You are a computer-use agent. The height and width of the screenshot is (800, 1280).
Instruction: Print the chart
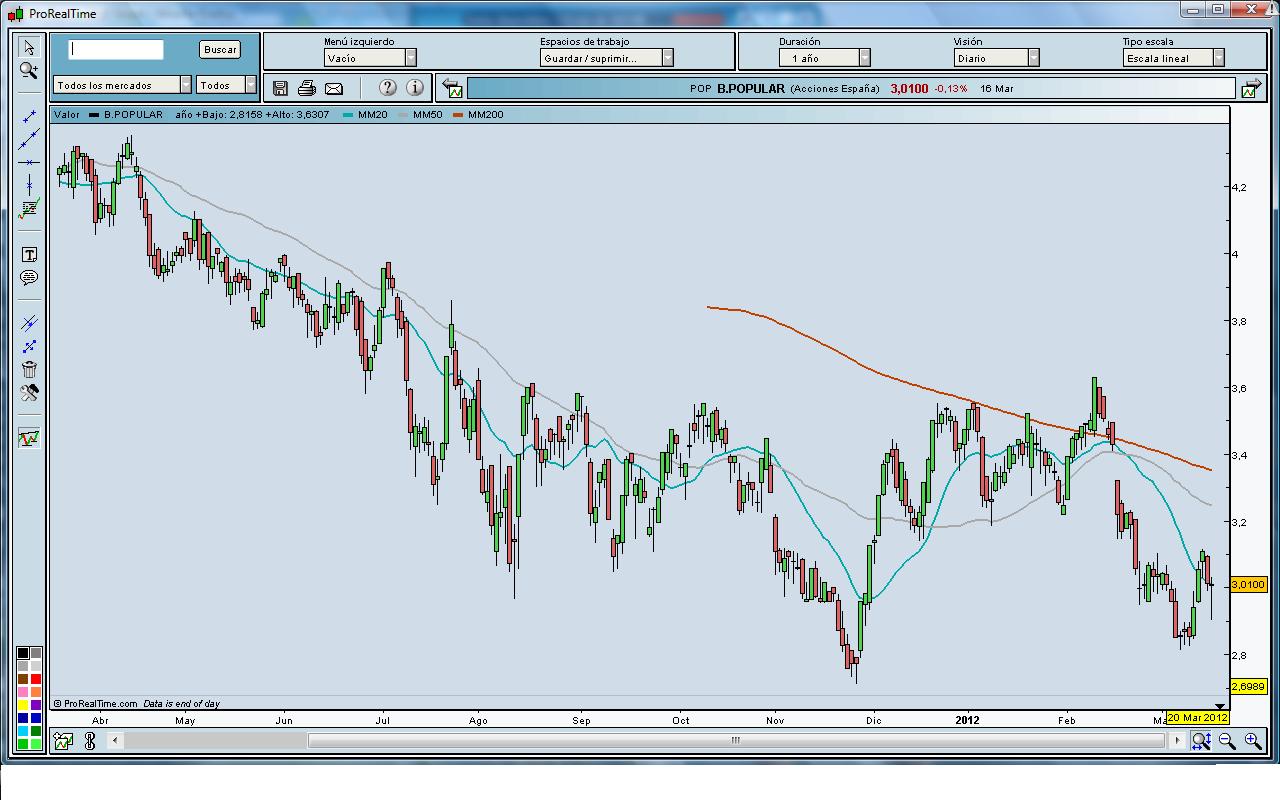click(307, 88)
